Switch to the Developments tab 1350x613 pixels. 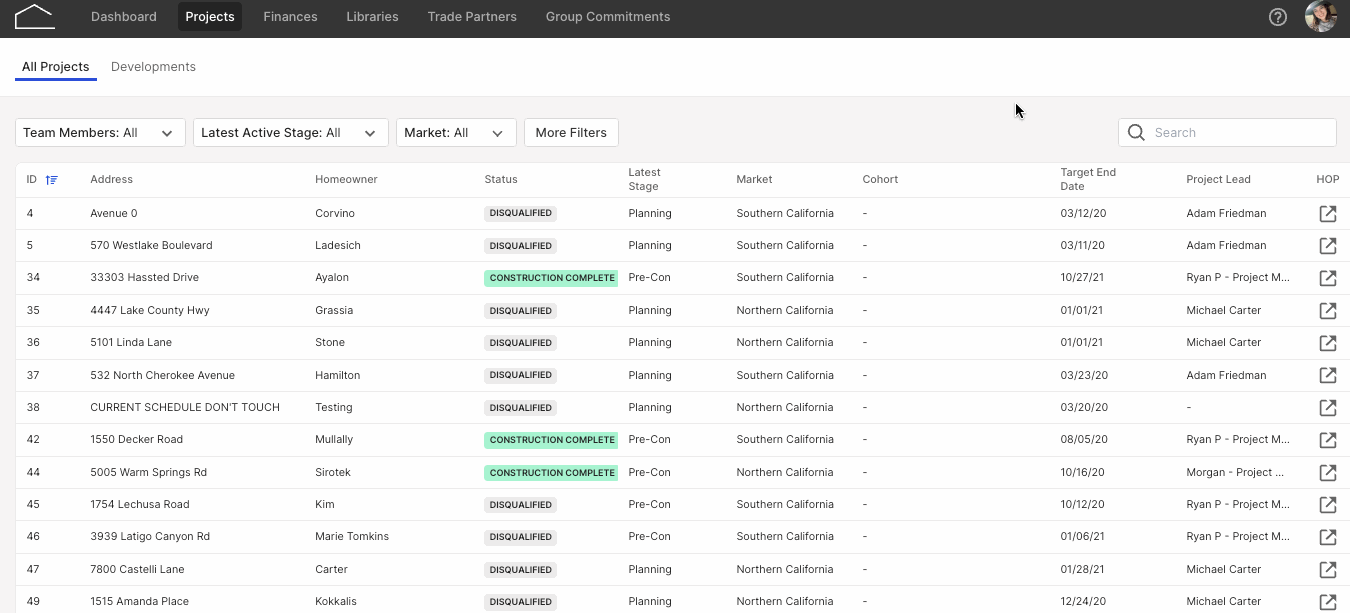click(153, 67)
